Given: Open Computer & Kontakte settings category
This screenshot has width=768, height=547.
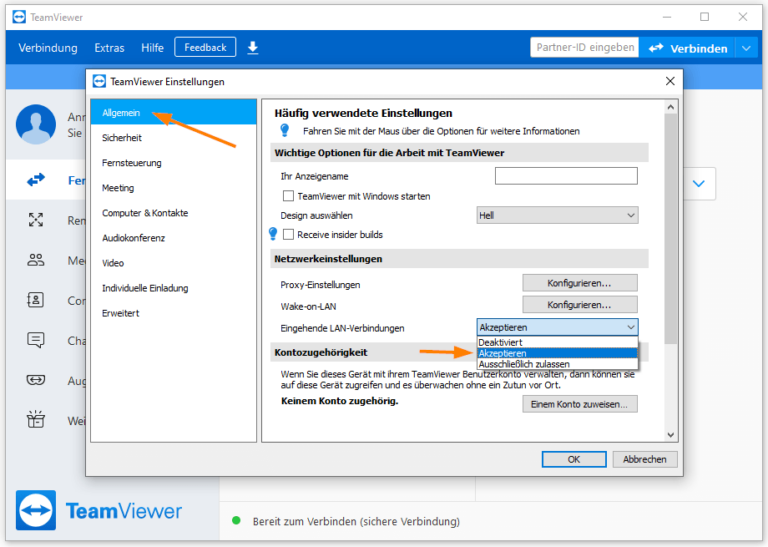Looking at the screenshot, I should [173, 213].
